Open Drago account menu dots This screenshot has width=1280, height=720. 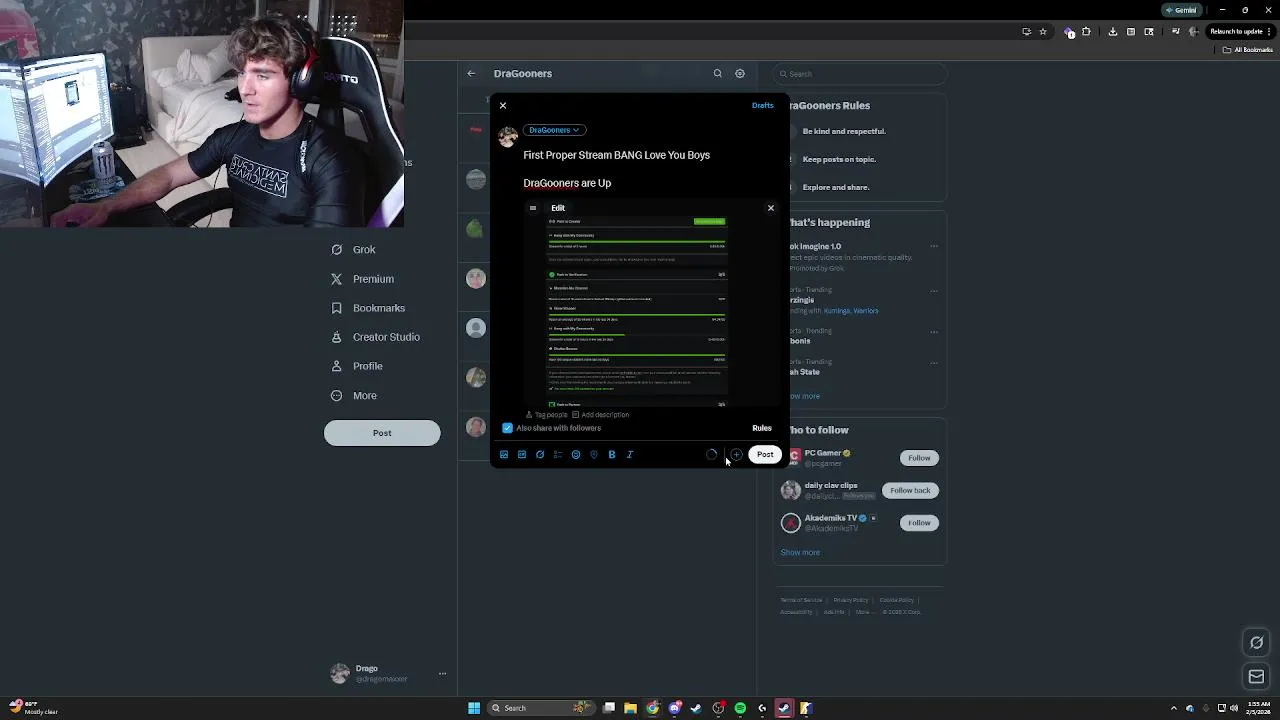(442, 674)
